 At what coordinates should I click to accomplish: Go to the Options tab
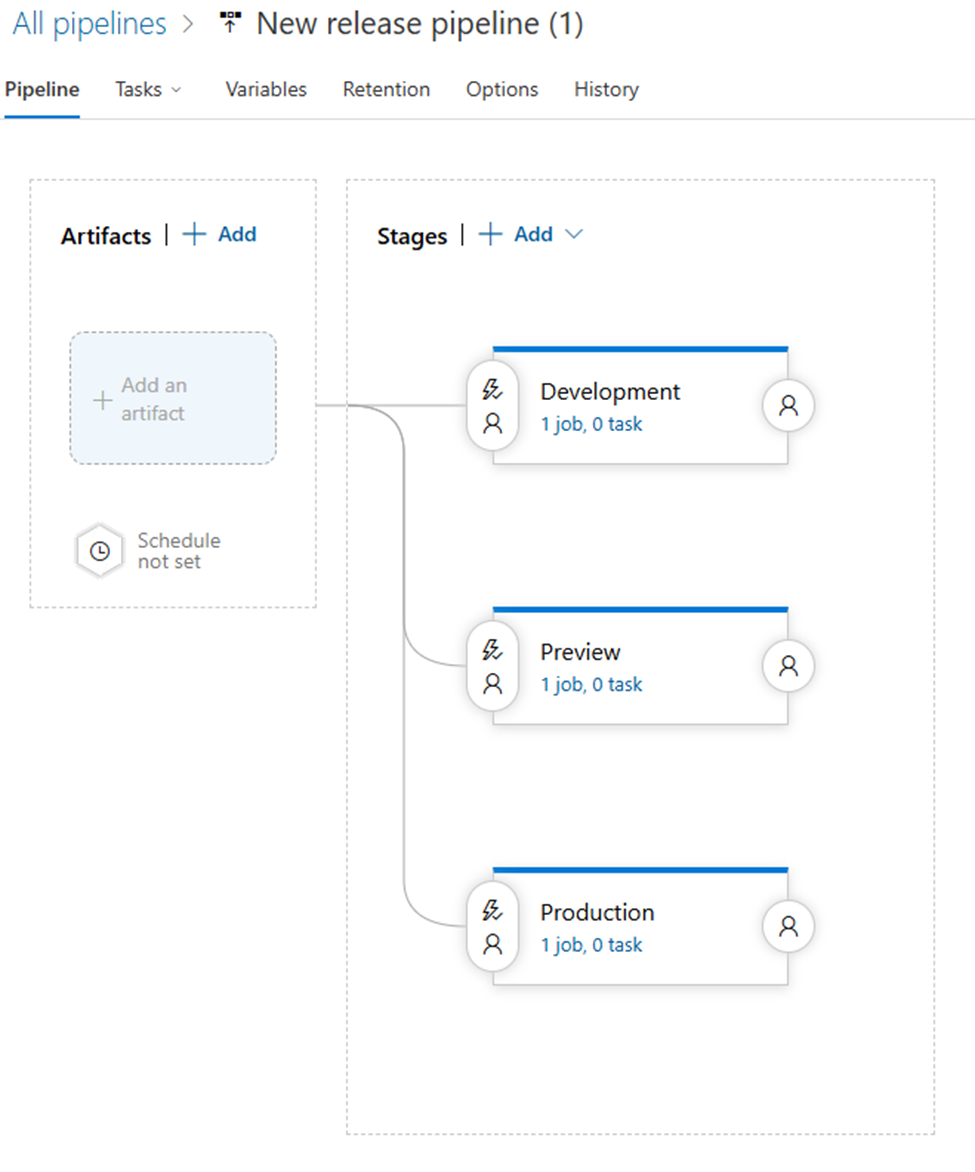[502, 89]
